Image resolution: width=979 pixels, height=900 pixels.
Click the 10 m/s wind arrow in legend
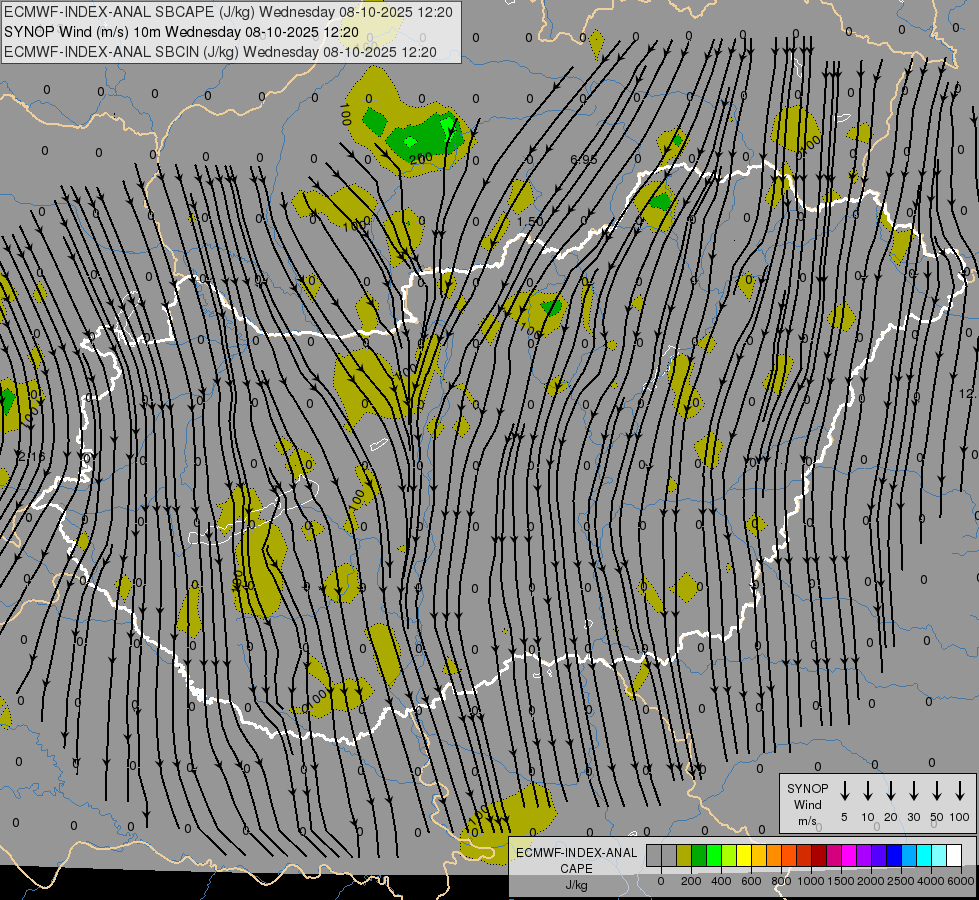pyautogui.click(x=868, y=791)
